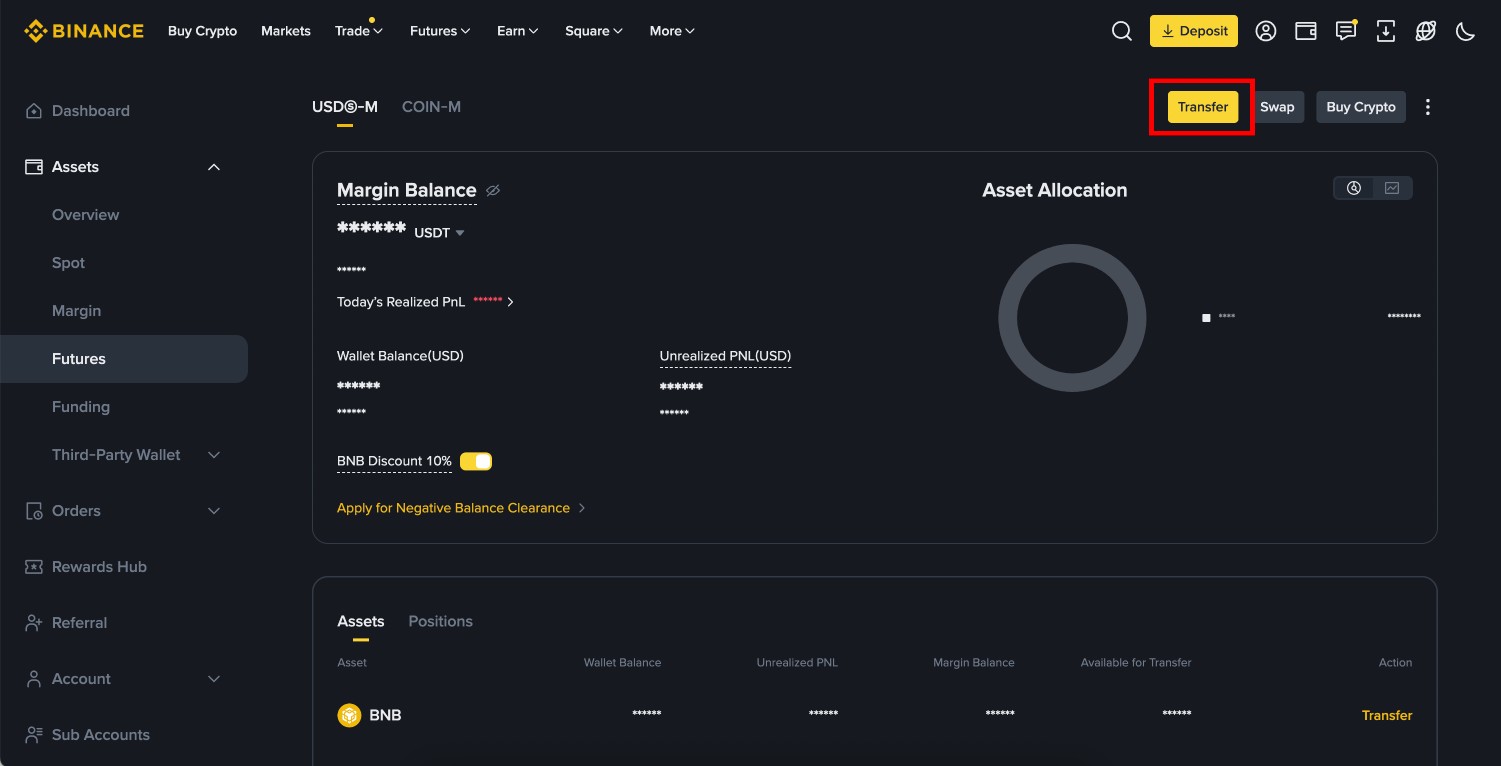Open the Futures menu dropdown
The height and width of the screenshot is (766, 1501).
(x=440, y=31)
